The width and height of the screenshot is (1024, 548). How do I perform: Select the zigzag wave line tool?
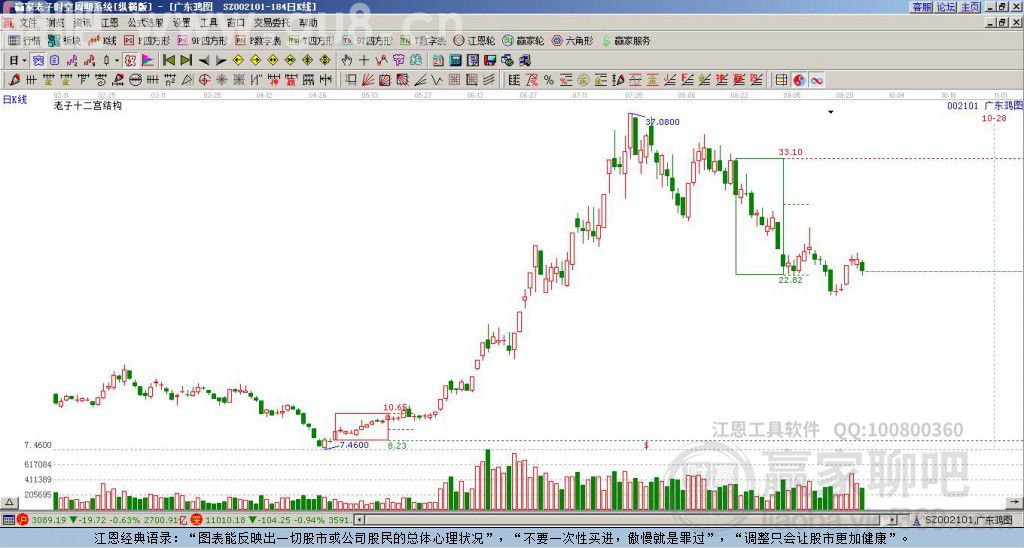tap(437, 80)
